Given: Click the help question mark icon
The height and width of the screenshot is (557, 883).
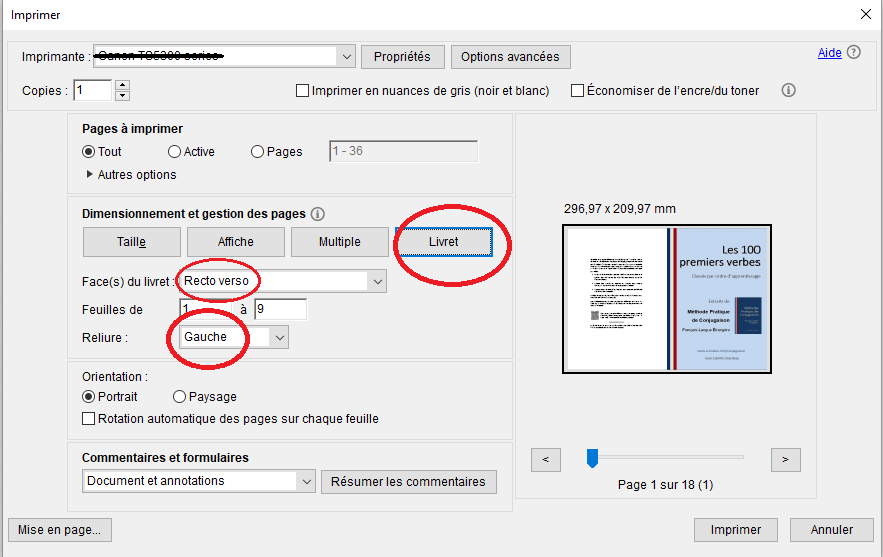Looking at the screenshot, I should 853,53.
